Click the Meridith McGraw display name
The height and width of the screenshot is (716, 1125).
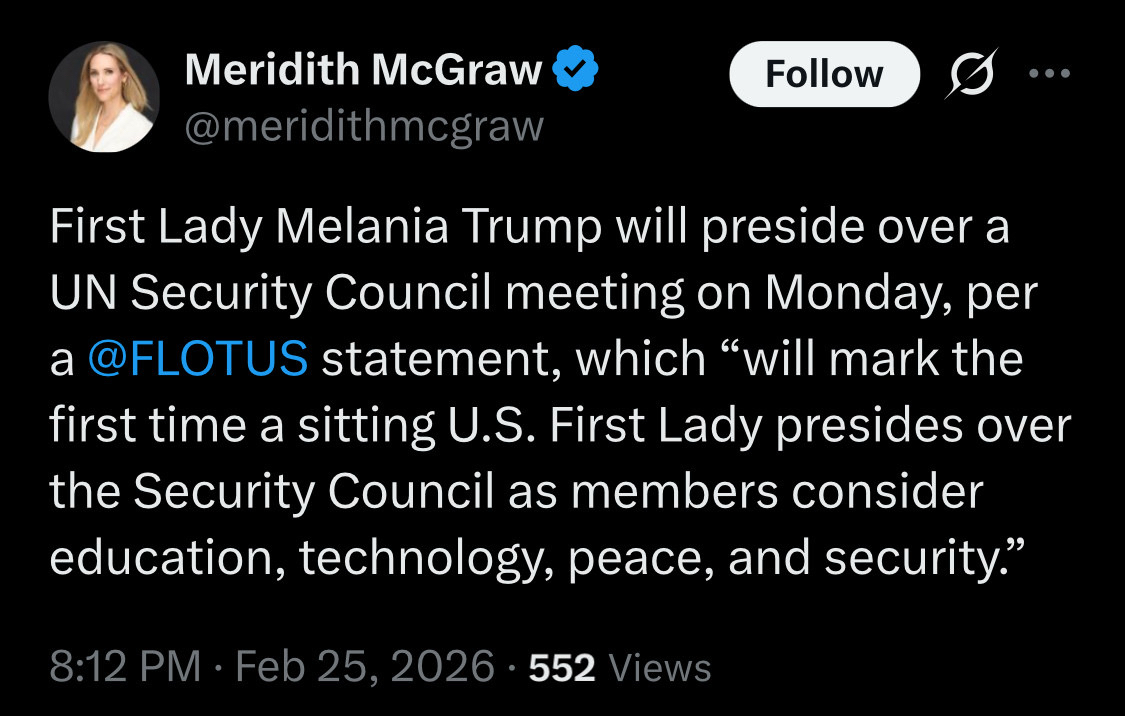point(364,69)
